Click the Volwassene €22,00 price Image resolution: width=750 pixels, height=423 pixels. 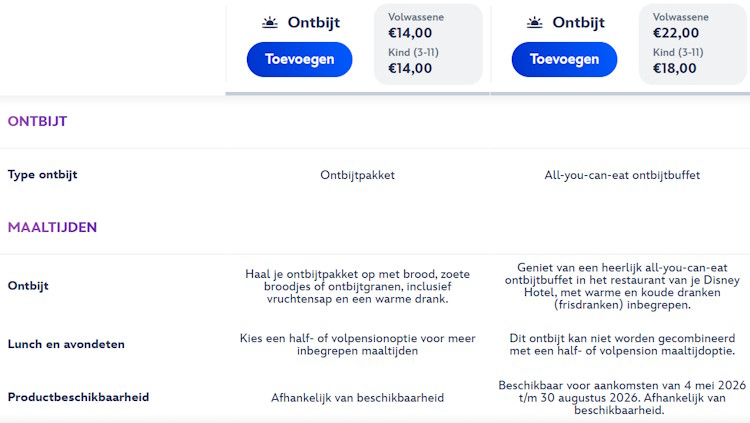click(x=675, y=33)
